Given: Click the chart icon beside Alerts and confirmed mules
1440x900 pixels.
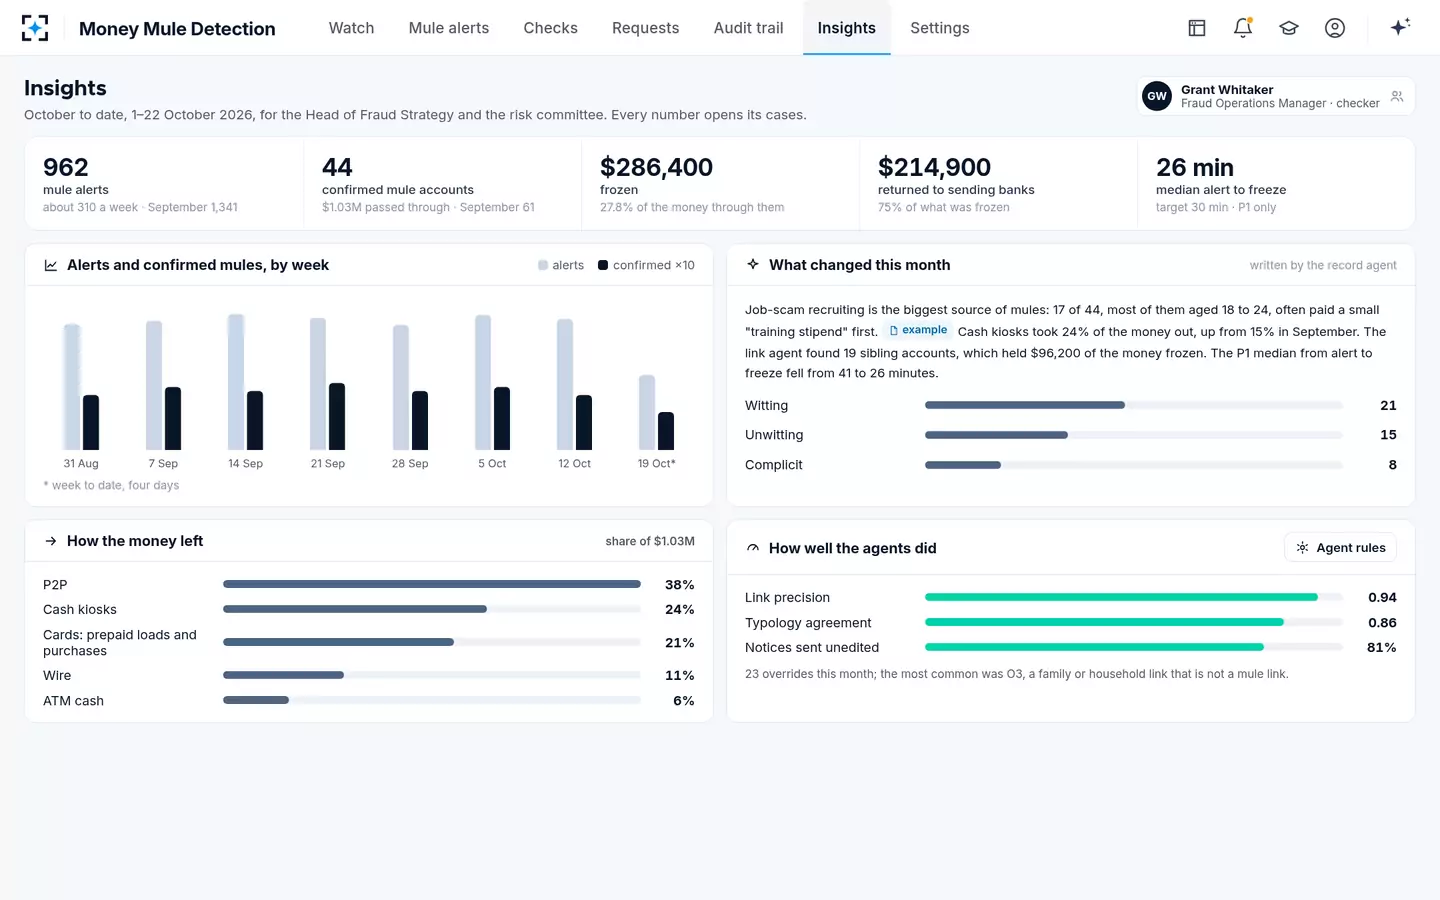Looking at the screenshot, I should 51,265.
